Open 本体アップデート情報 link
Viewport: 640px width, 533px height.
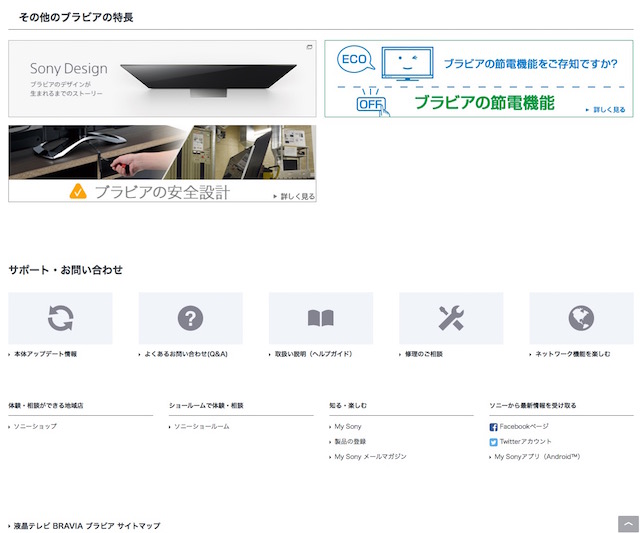(45, 354)
